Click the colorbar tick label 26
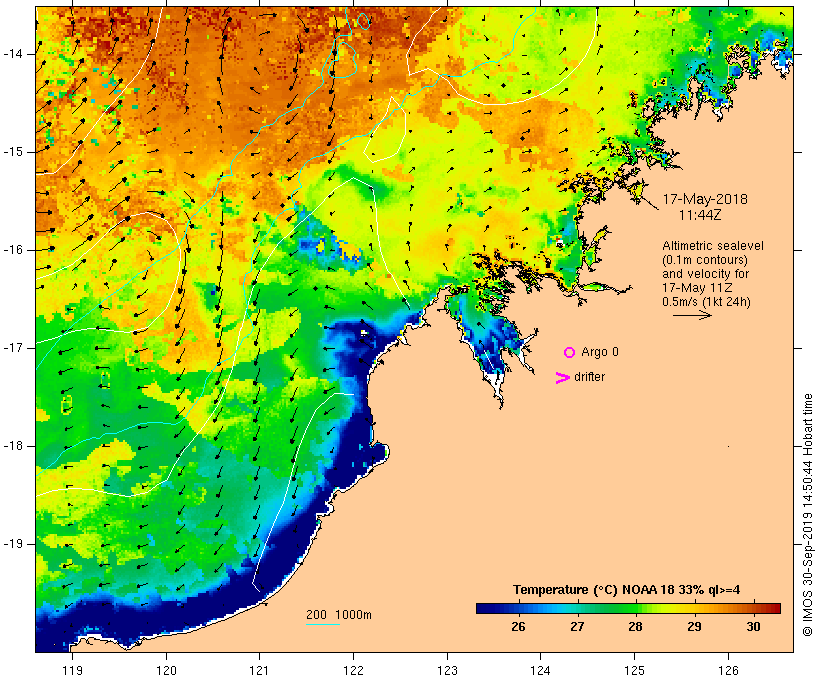This screenshot has height=680, width=820. pyautogui.click(x=518, y=627)
